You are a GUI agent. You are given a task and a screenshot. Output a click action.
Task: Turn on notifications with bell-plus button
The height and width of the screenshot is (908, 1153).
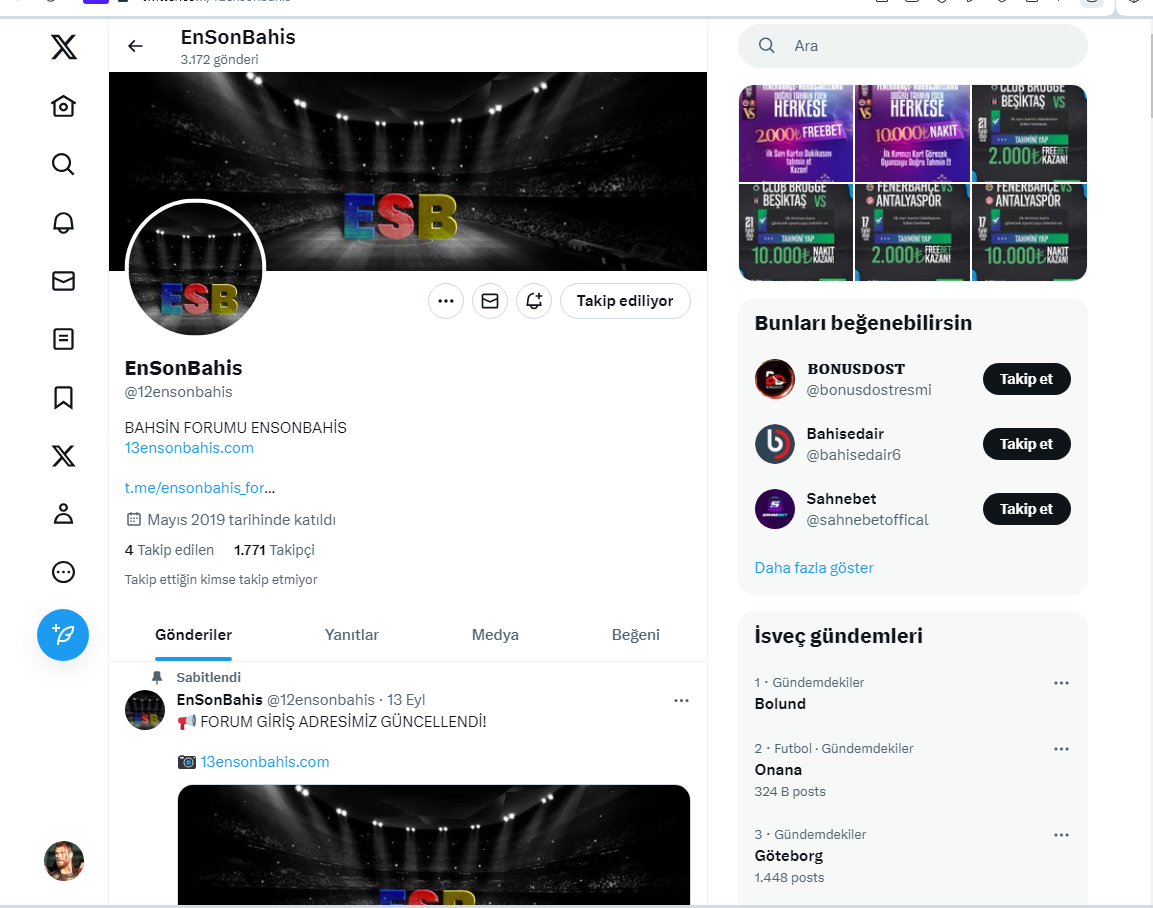534,301
